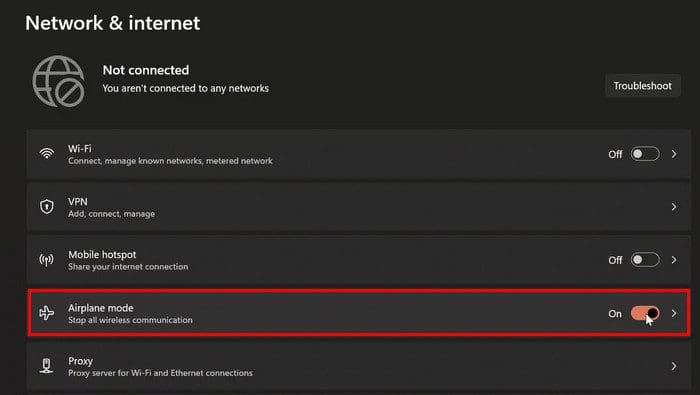Turn on the Wi-Fi toggle
The height and width of the screenshot is (395, 700).
[x=645, y=154]
